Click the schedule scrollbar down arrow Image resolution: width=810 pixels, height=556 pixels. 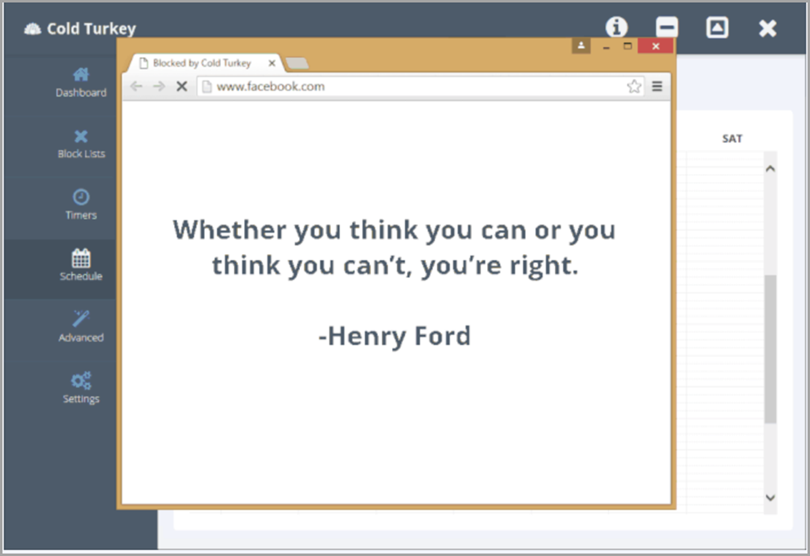pos(770,498)
